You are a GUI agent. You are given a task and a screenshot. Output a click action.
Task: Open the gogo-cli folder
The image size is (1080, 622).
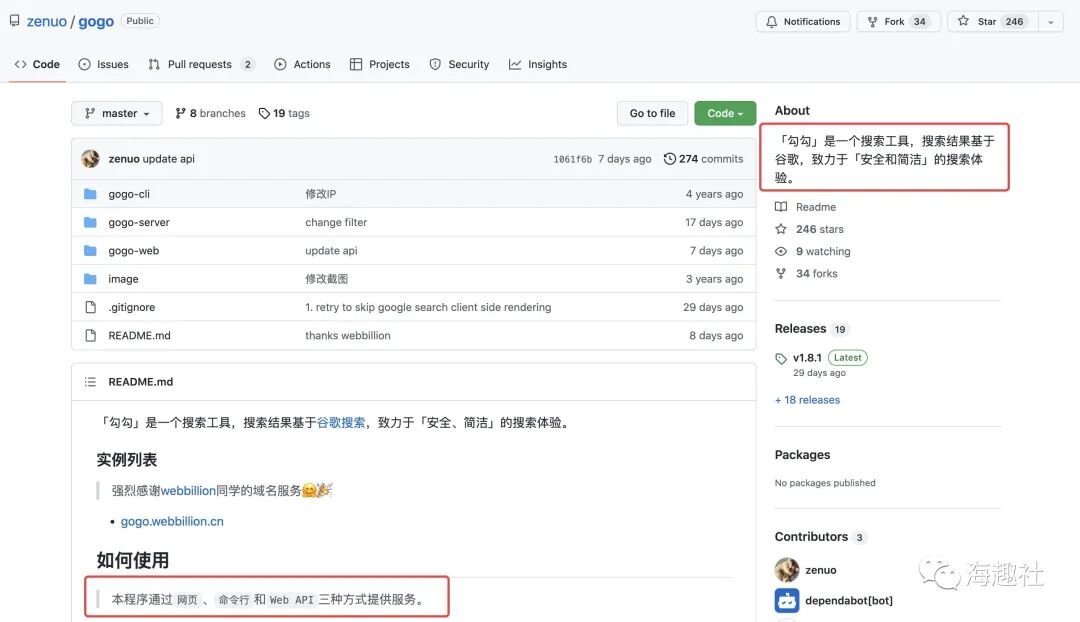coord(129,194)
